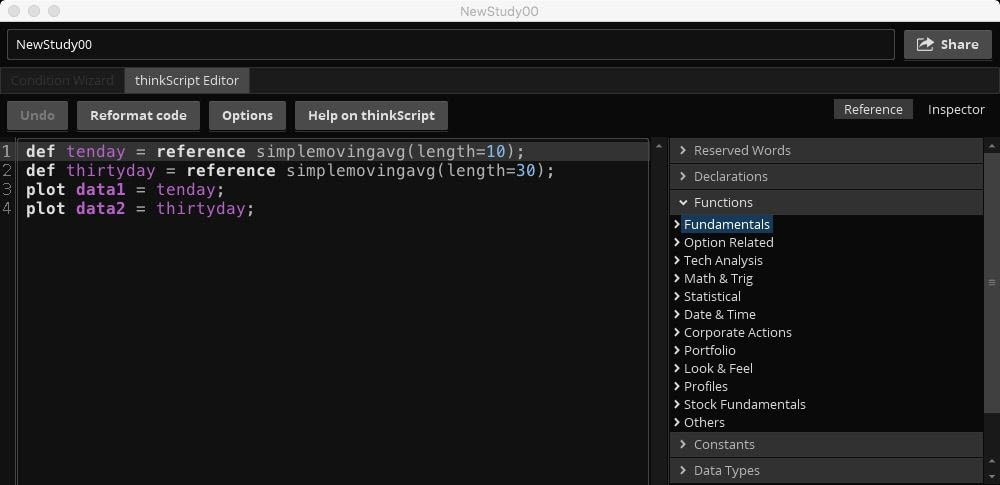Expand the Others group chevron
This screenshot has width=1000, height=485.
tap(677, 422)
